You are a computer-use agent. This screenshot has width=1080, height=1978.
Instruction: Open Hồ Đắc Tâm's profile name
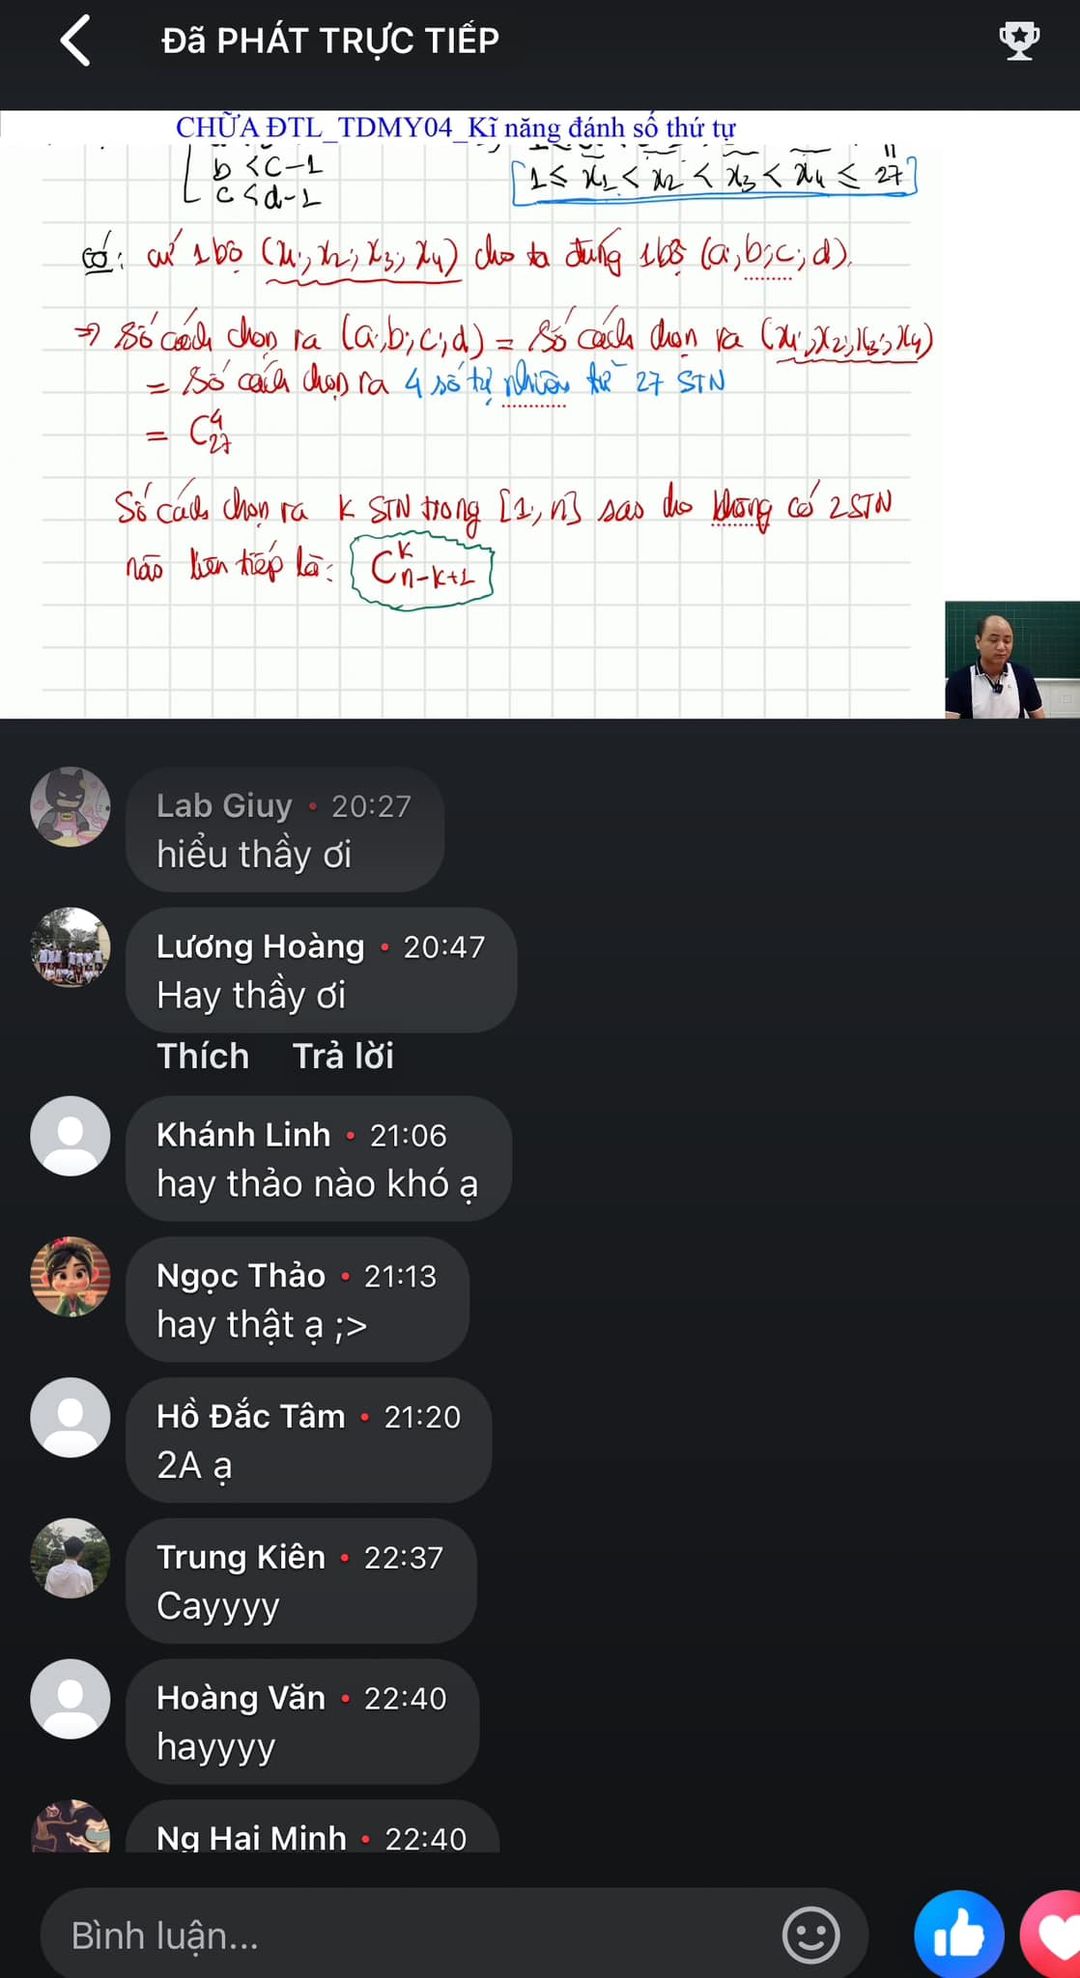[x=251, y=1416]
